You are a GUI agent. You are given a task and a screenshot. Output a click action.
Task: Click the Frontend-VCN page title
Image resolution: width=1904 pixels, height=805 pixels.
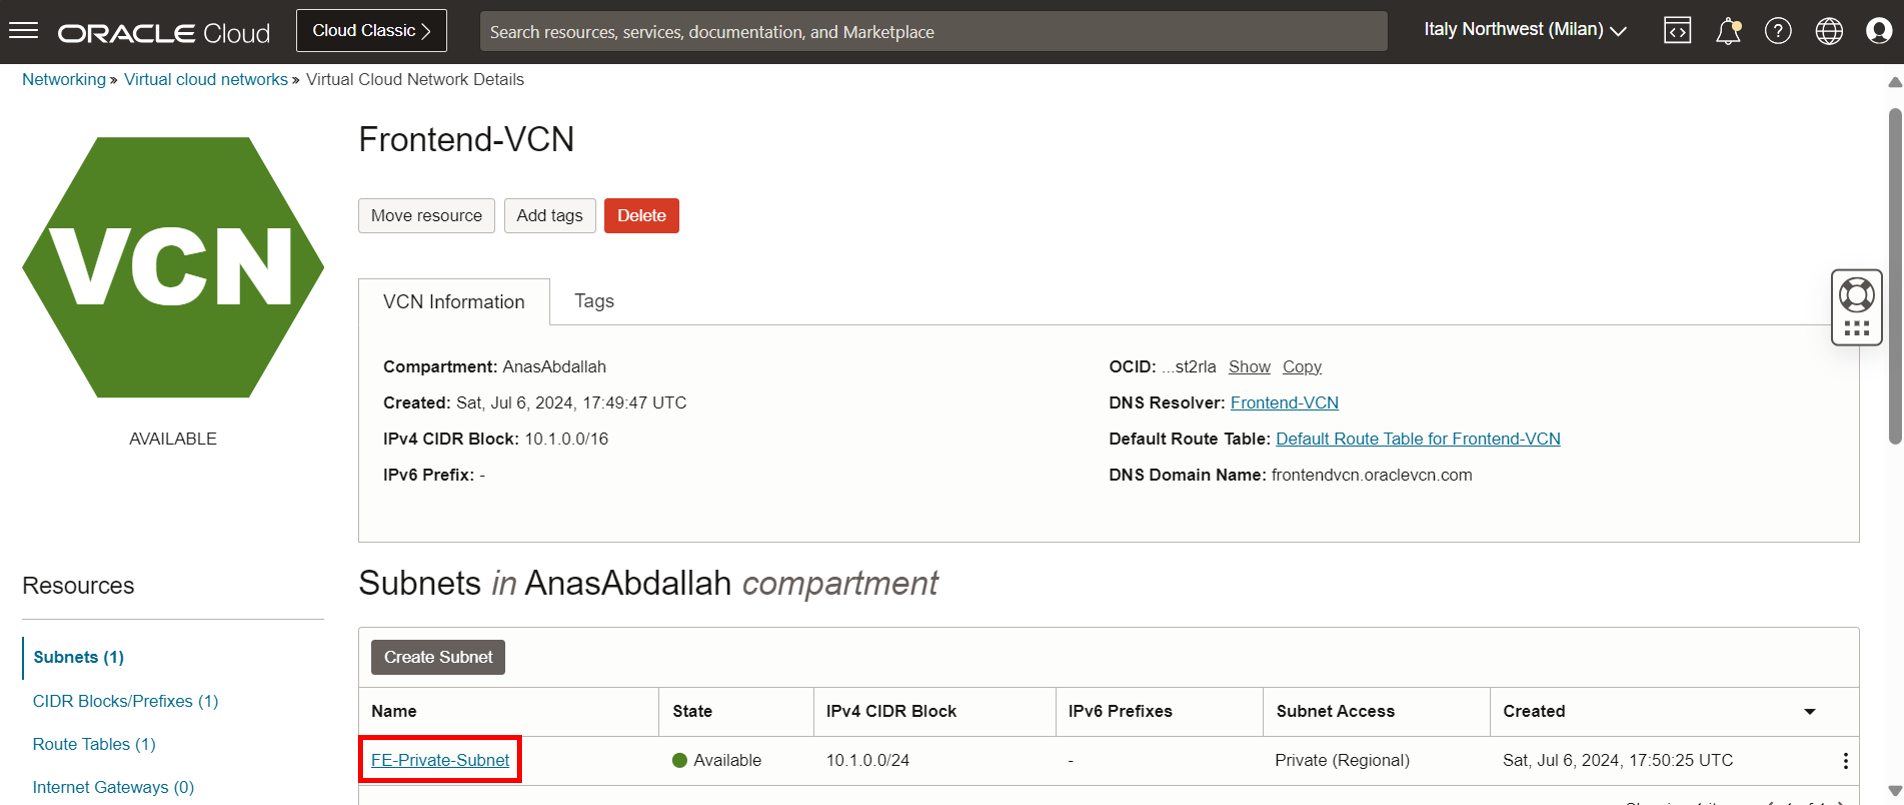point(466,140)
